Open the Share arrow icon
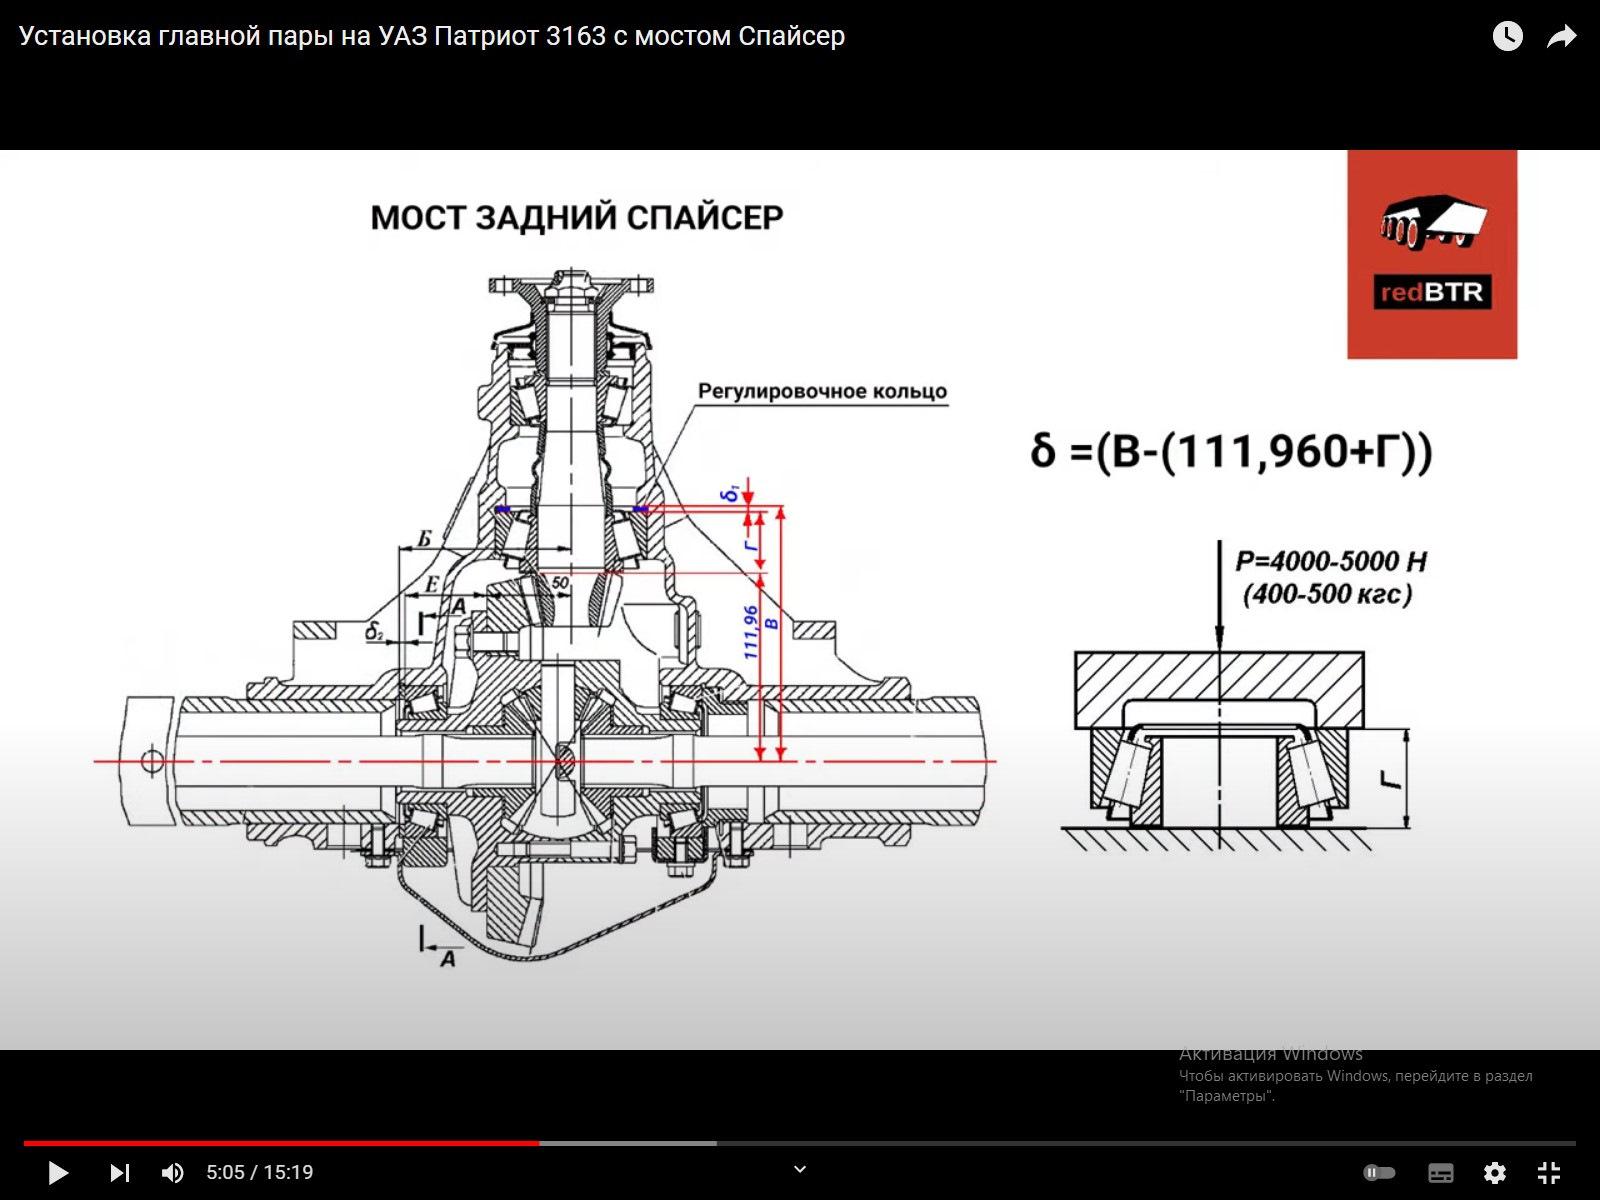This screenshot has width=1600, height=1200. click(1561, 37)
